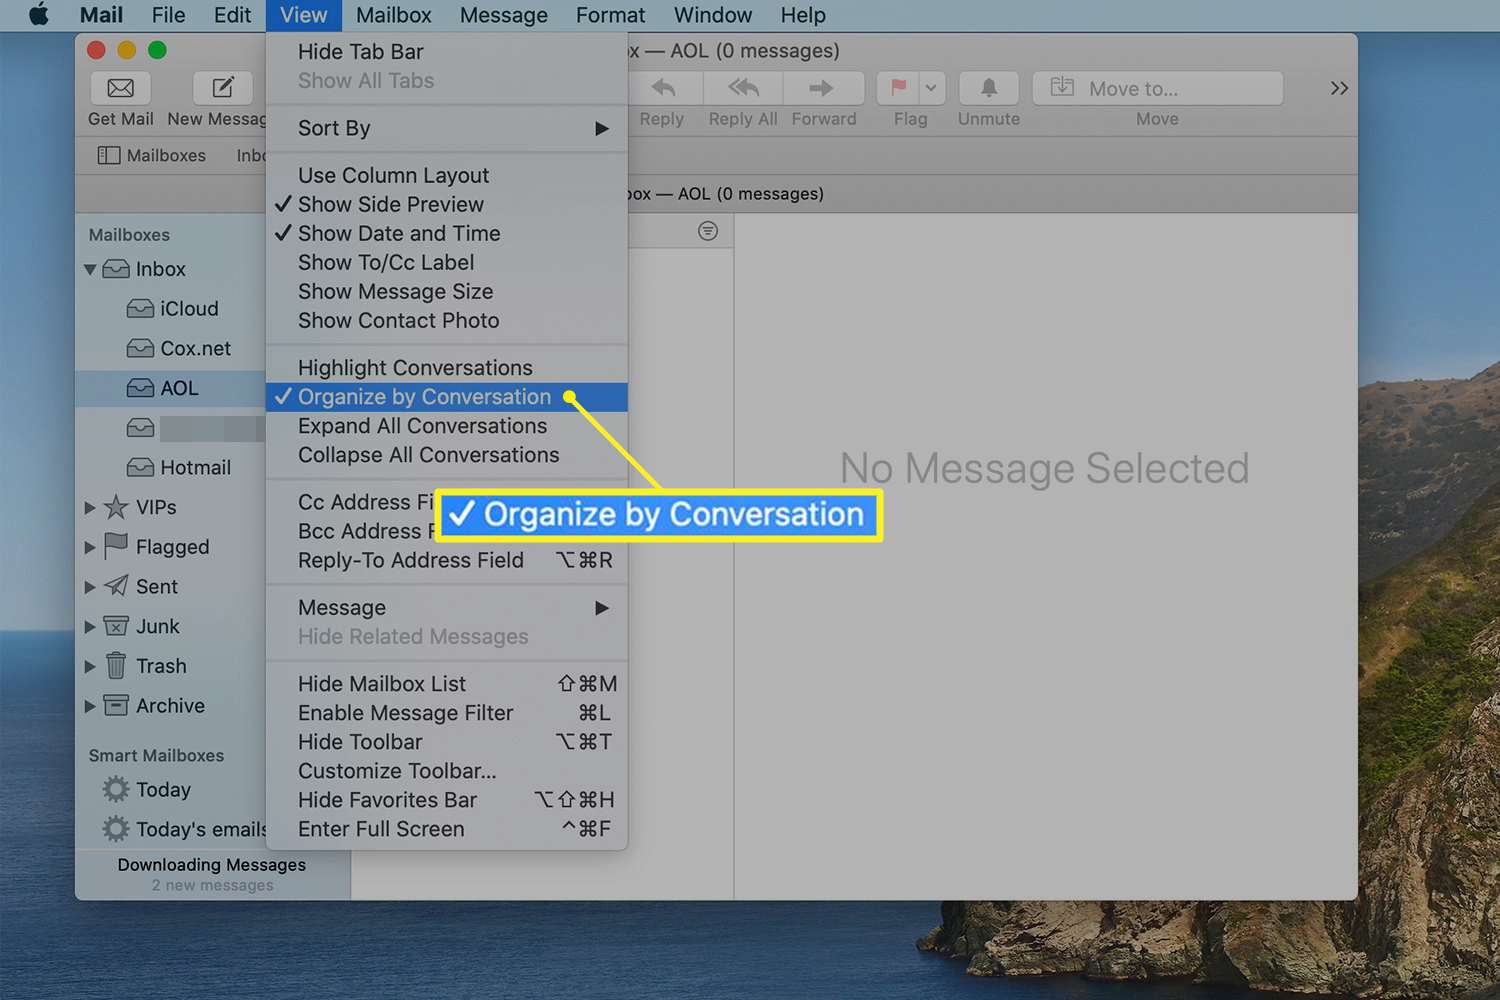Open the Trash mailbox

point(145,666)
